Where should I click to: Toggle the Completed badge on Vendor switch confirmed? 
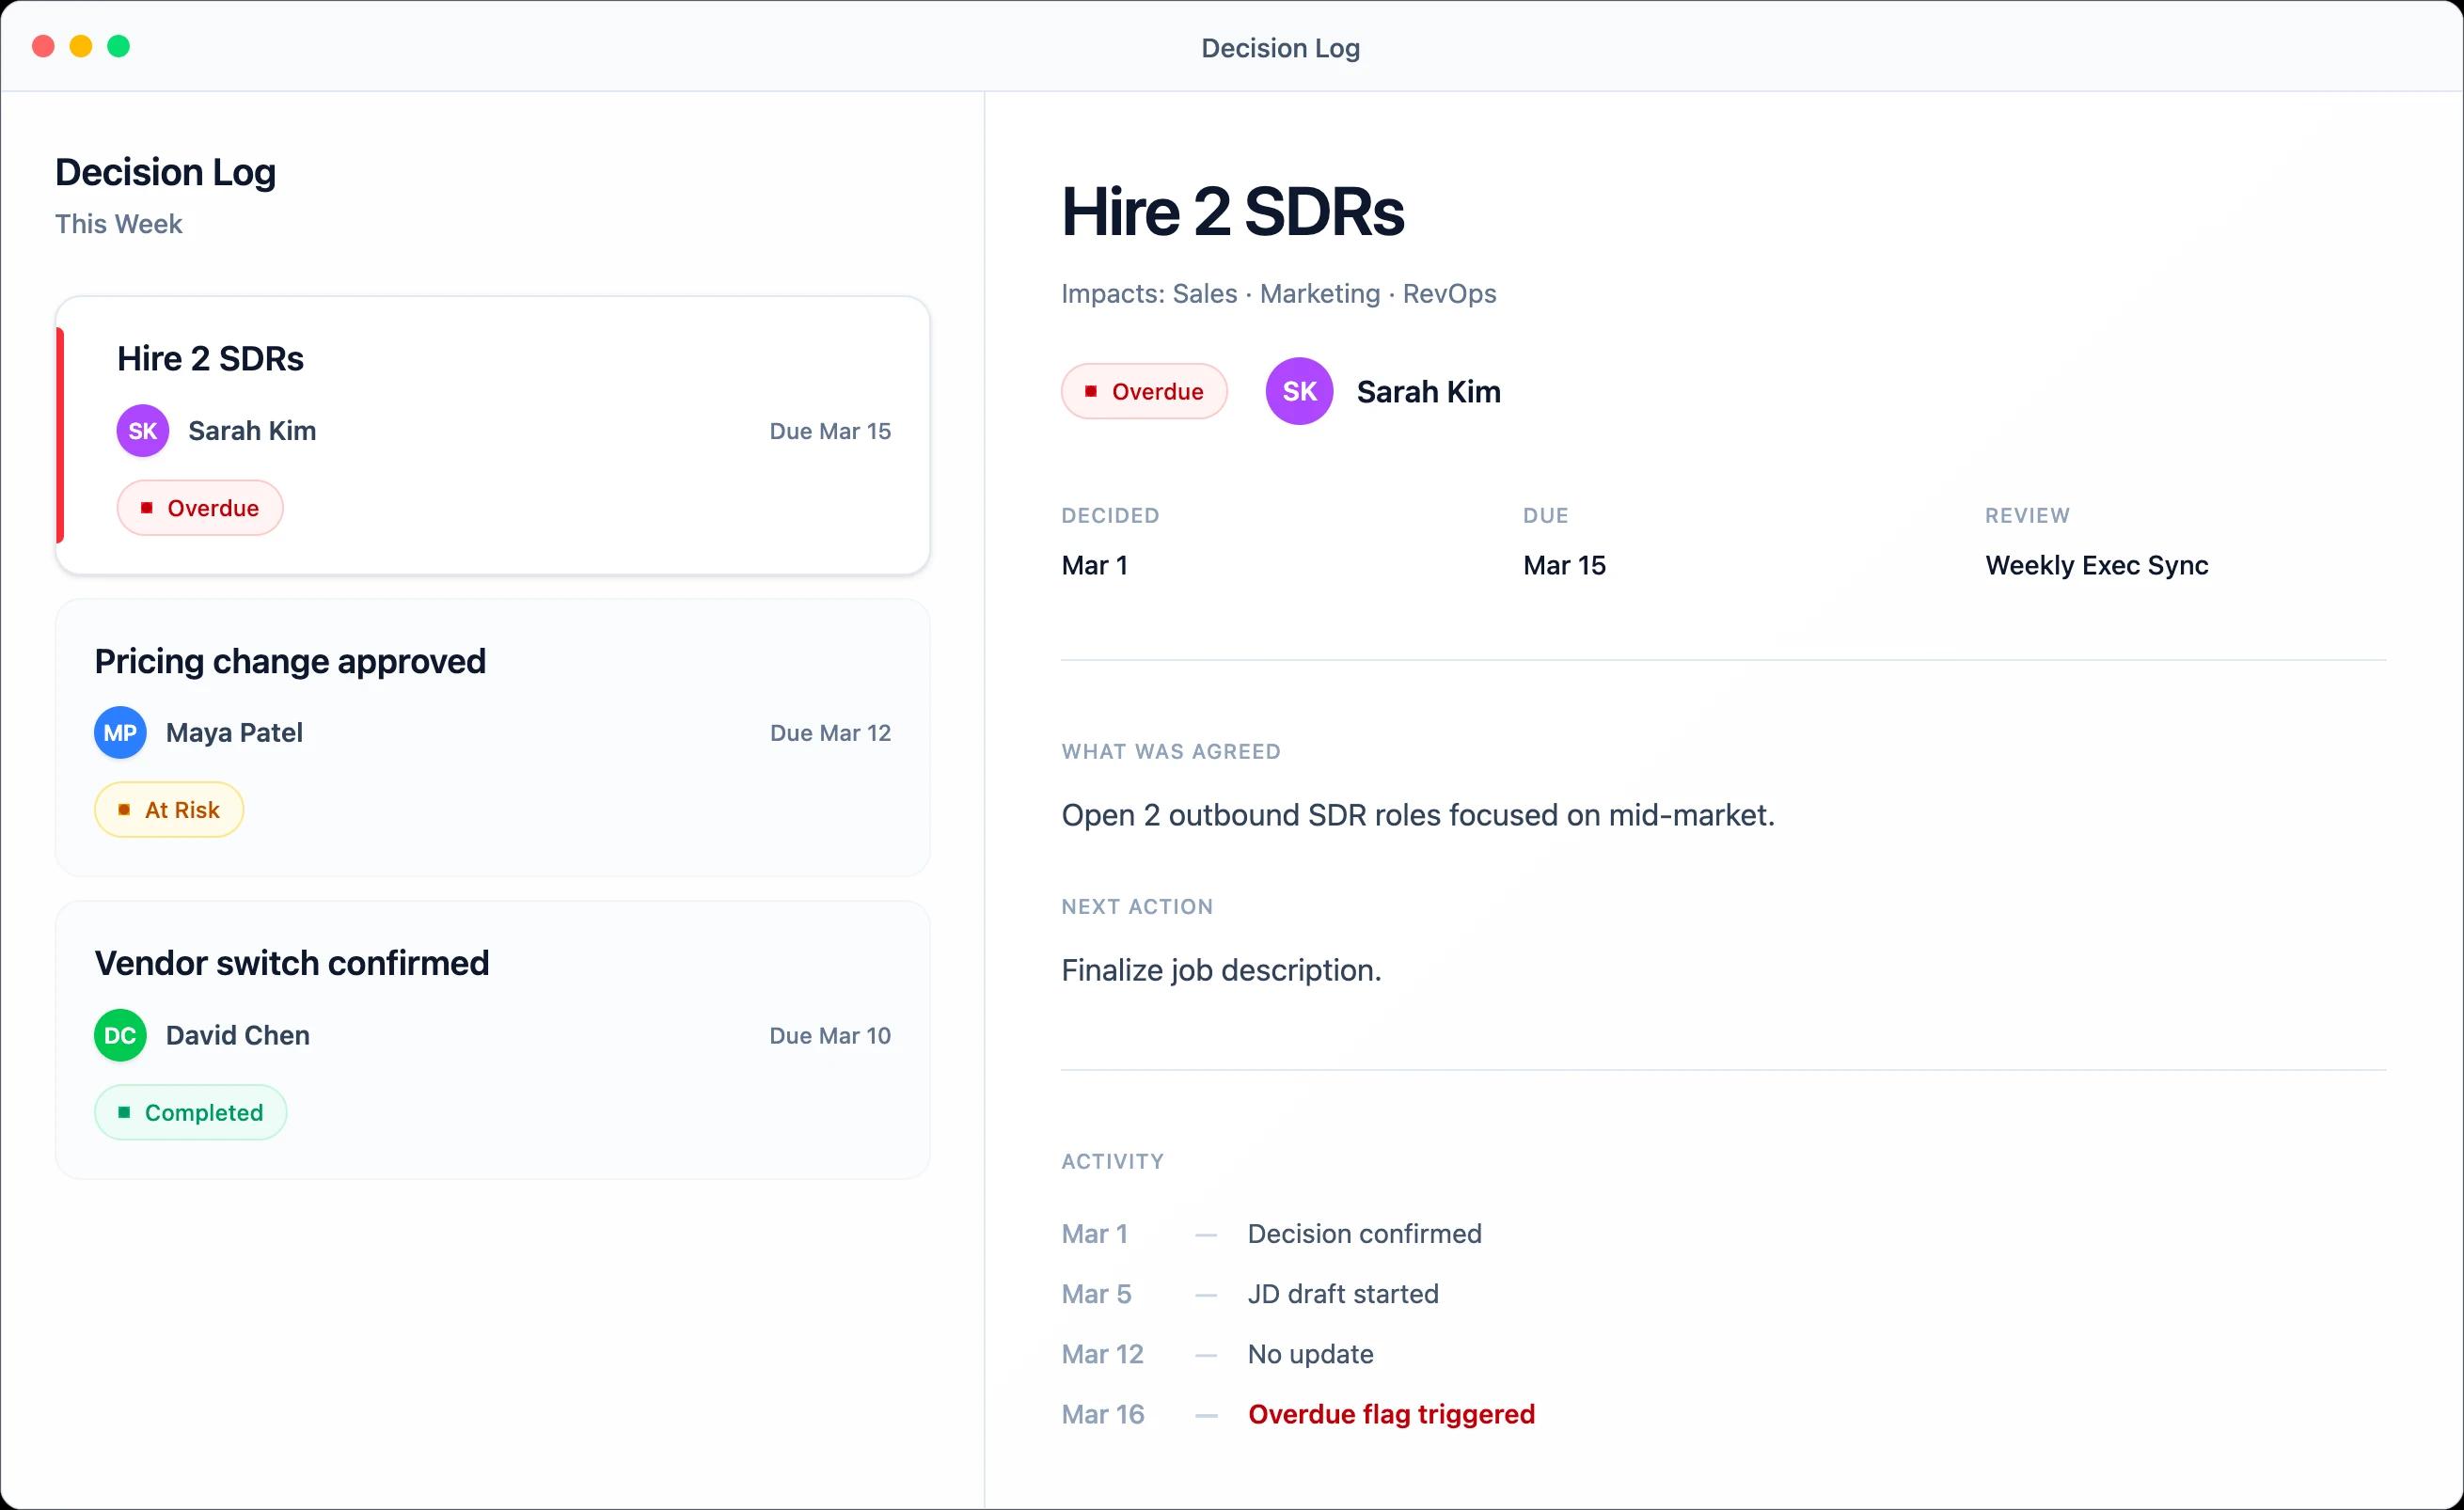[x=190, y=1112]
